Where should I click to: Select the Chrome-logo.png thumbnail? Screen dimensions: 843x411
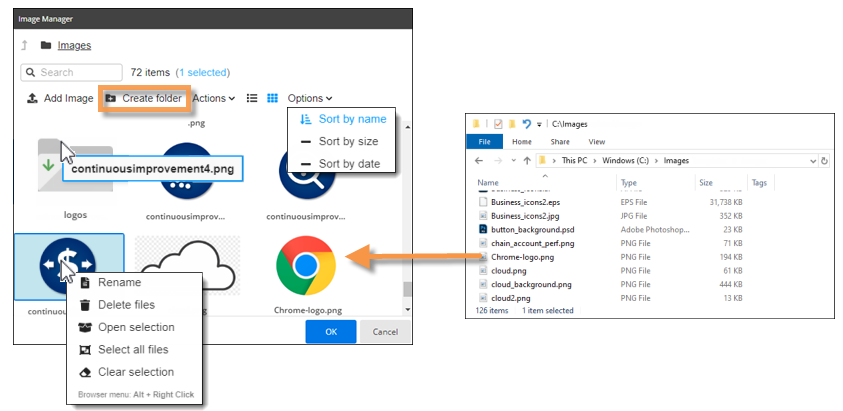point(305,267)
